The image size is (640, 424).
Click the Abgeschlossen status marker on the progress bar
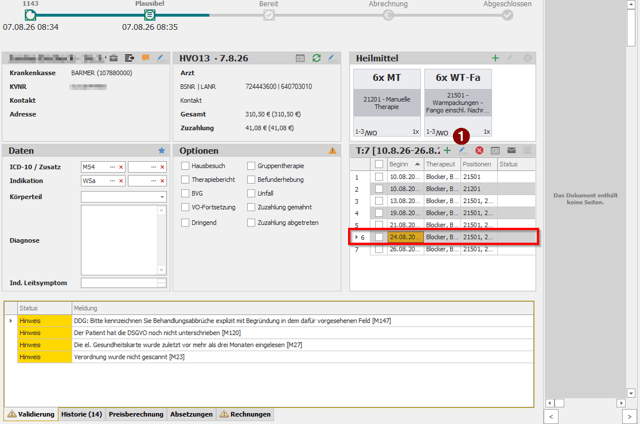pyautogui.click(x=507, y=15)
